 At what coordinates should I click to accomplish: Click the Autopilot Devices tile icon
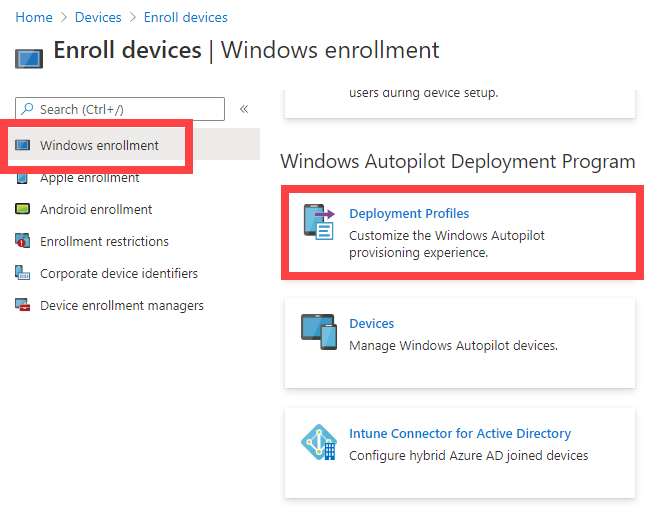tap(320, 331)
